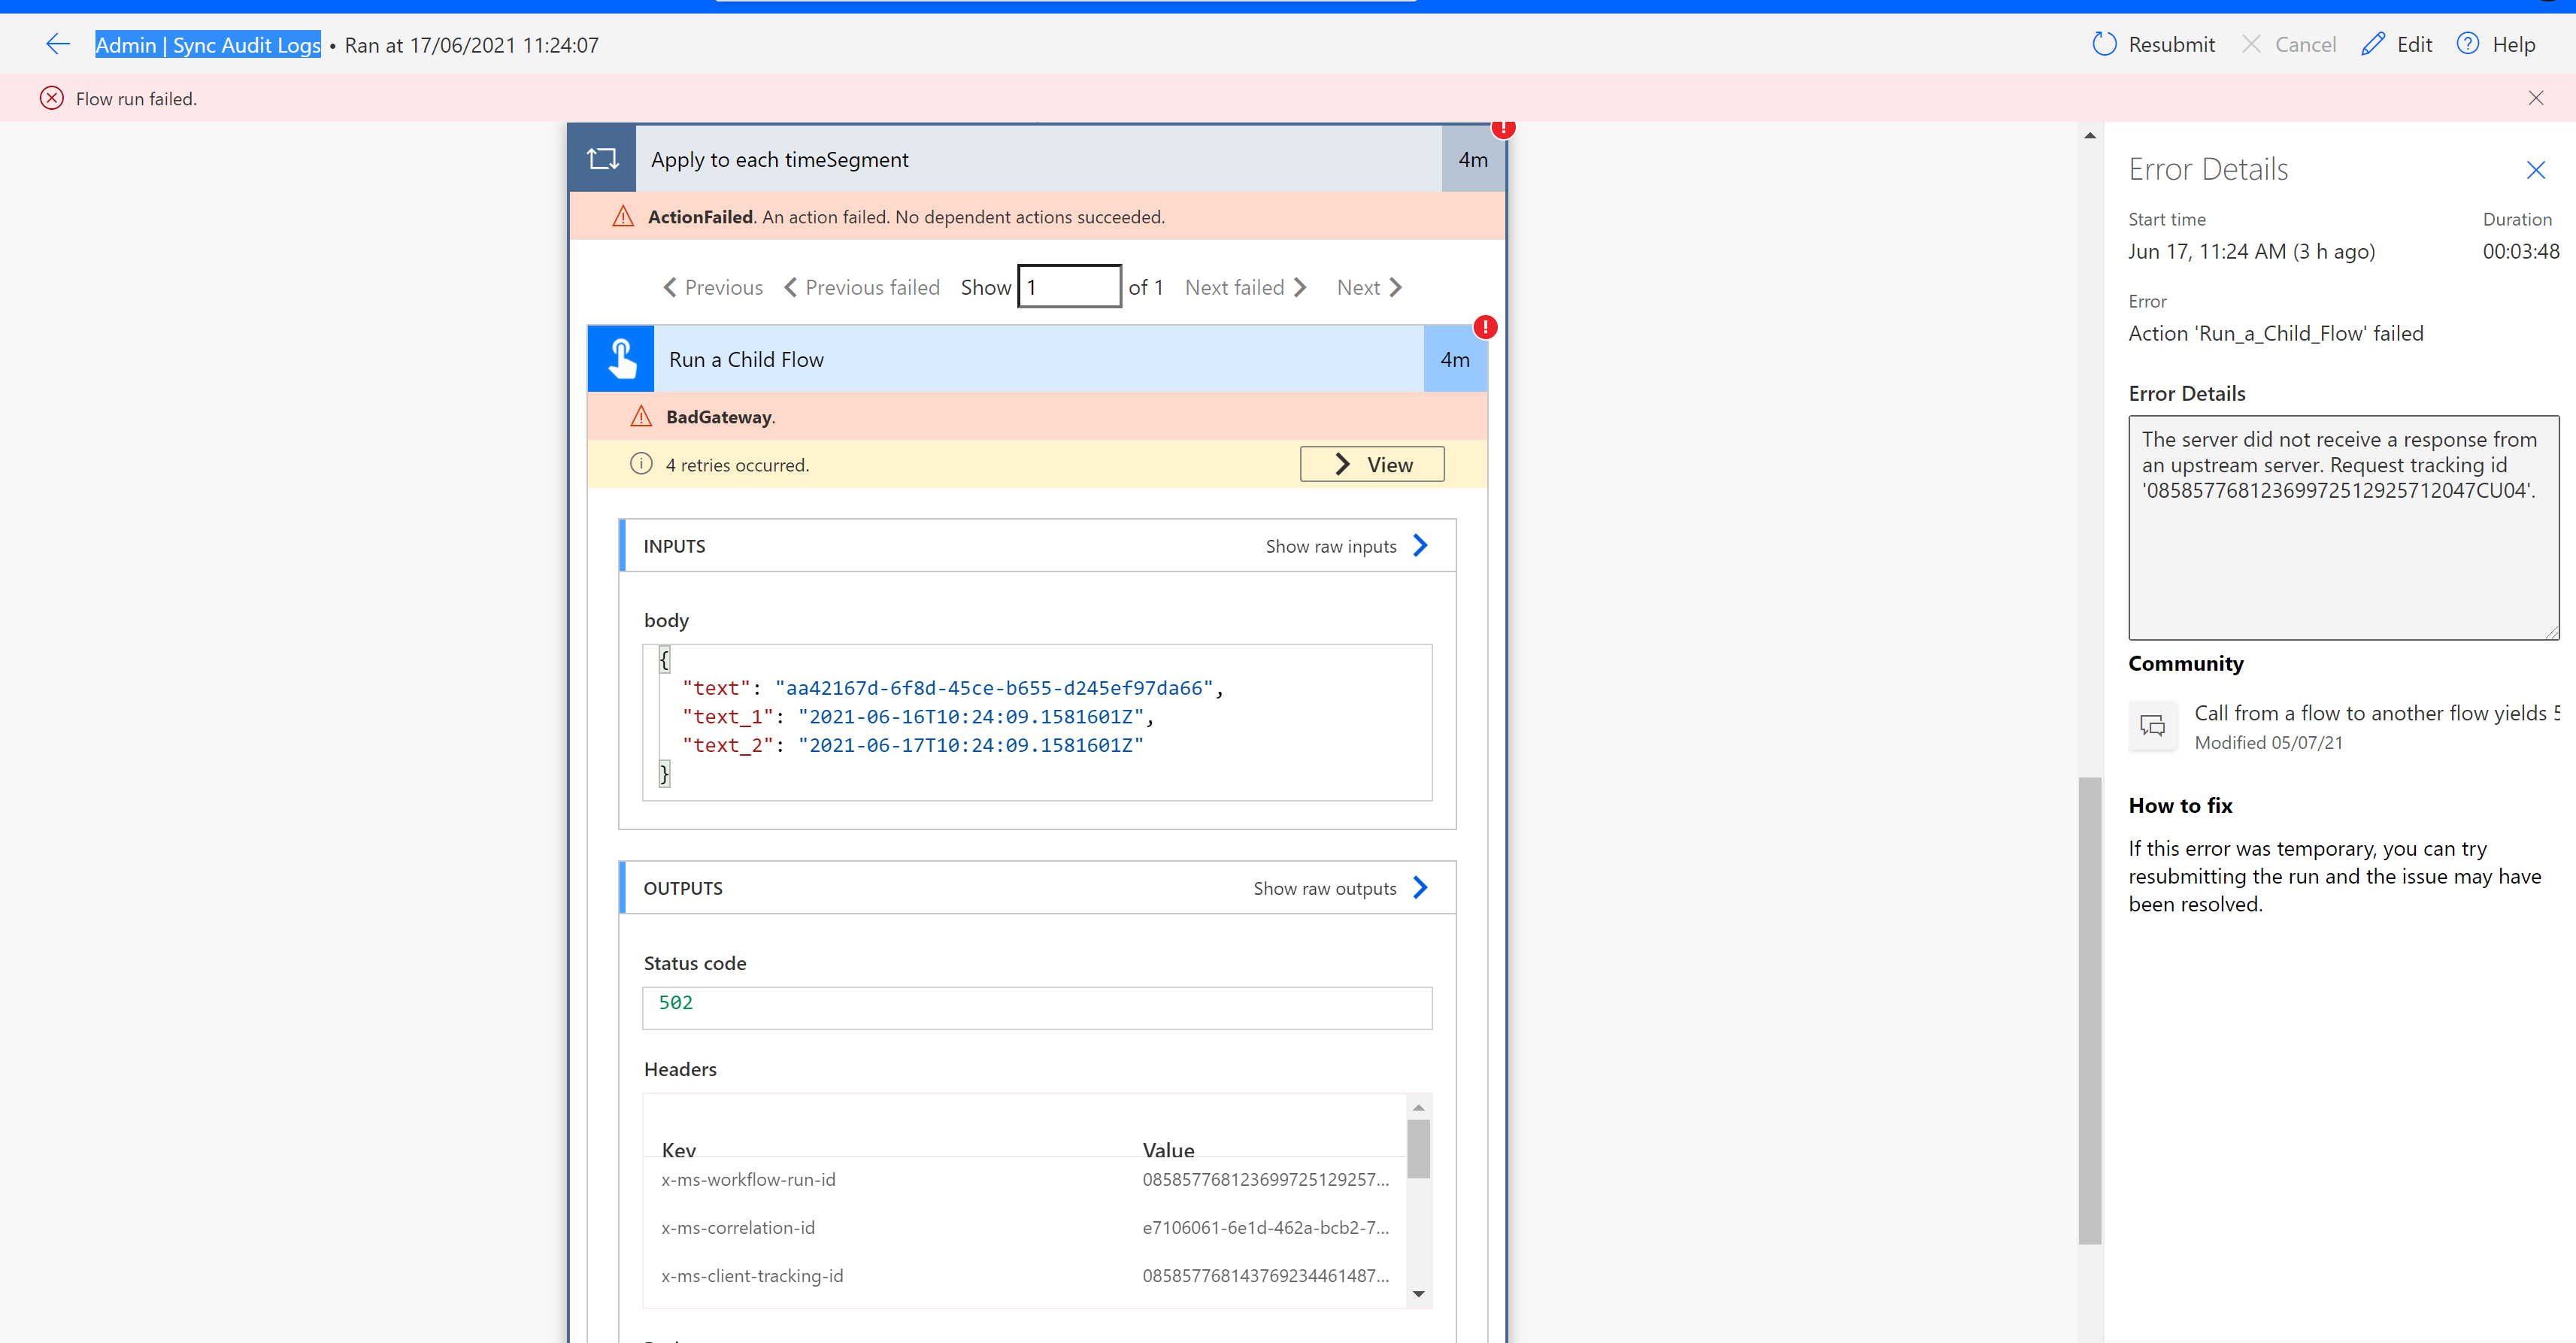The width and height of the screenshot is (2576, 1343).
Task: Click View to see retry details
Action: coord(1371,463)
